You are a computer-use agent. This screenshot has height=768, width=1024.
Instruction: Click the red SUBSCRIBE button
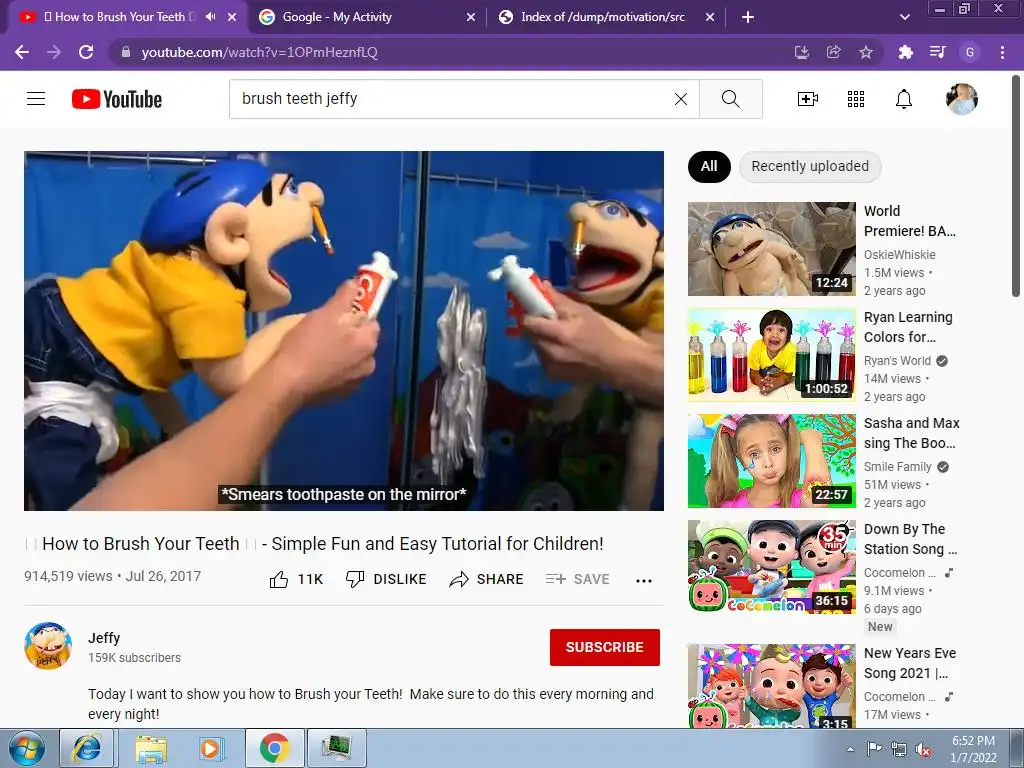[x=605, y=647]
